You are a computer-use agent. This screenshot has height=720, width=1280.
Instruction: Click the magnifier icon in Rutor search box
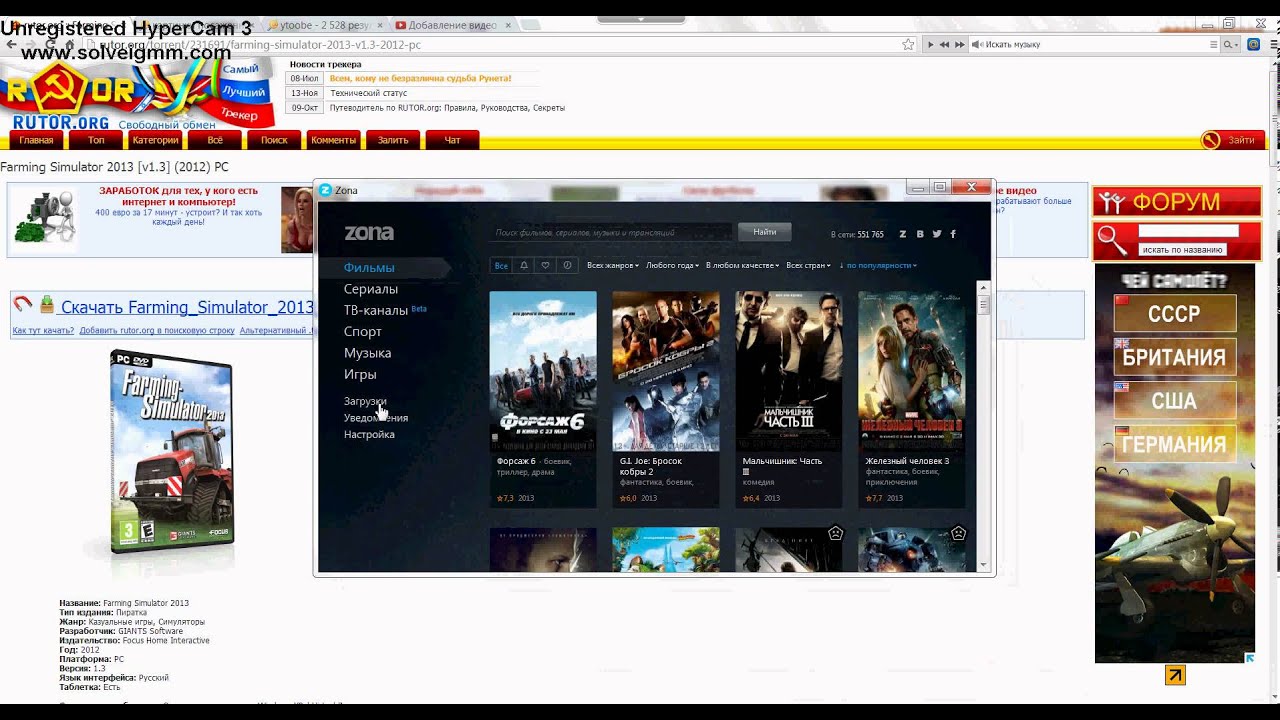(1112, 240)
